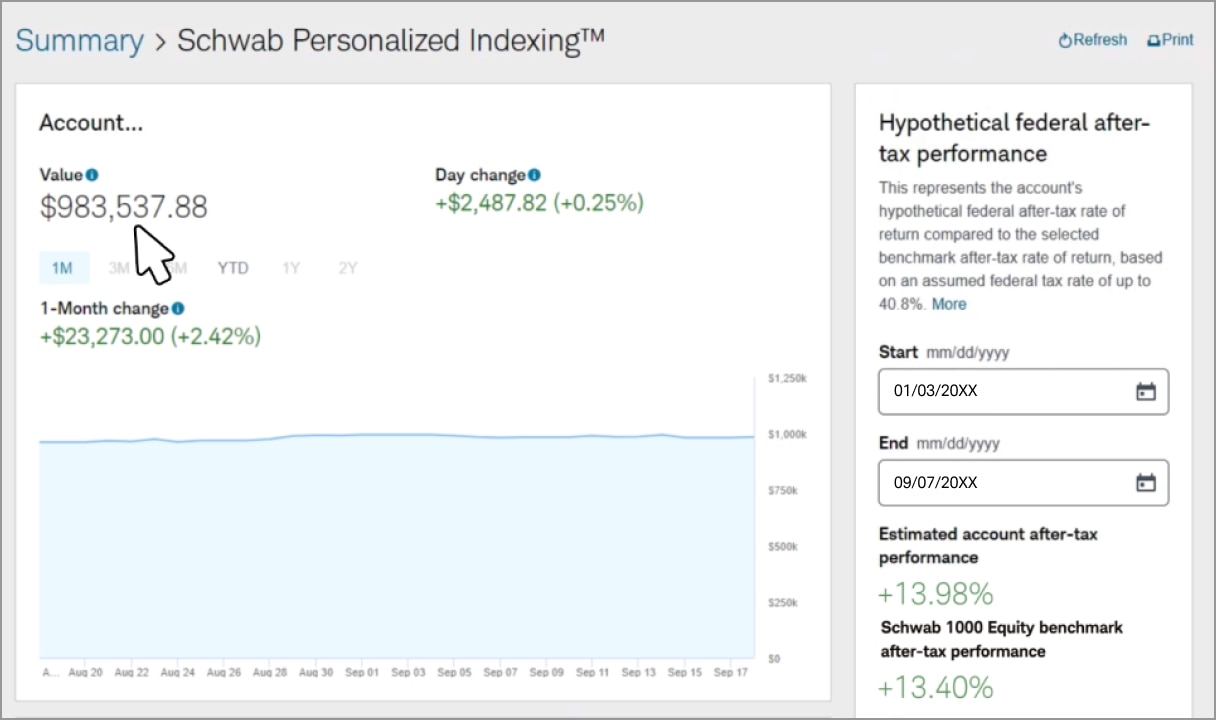The width and height of the screenshot is (1216, 720).
Task: Select the 1M time range tab
Action: pos(63,268)
